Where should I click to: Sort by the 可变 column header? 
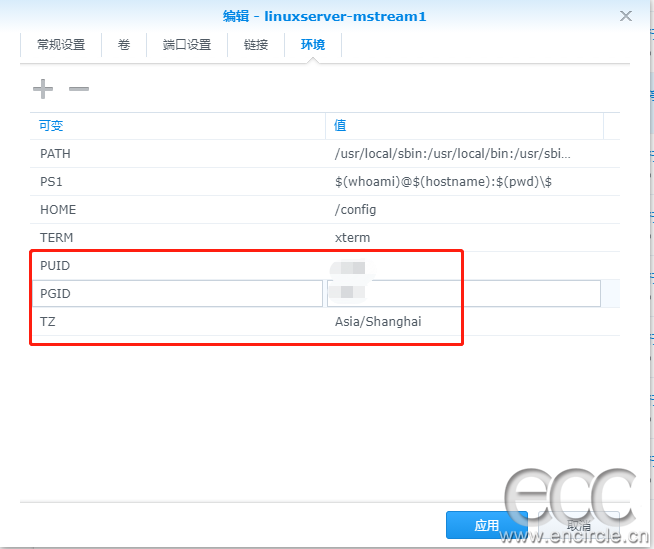tap(178, 126)
